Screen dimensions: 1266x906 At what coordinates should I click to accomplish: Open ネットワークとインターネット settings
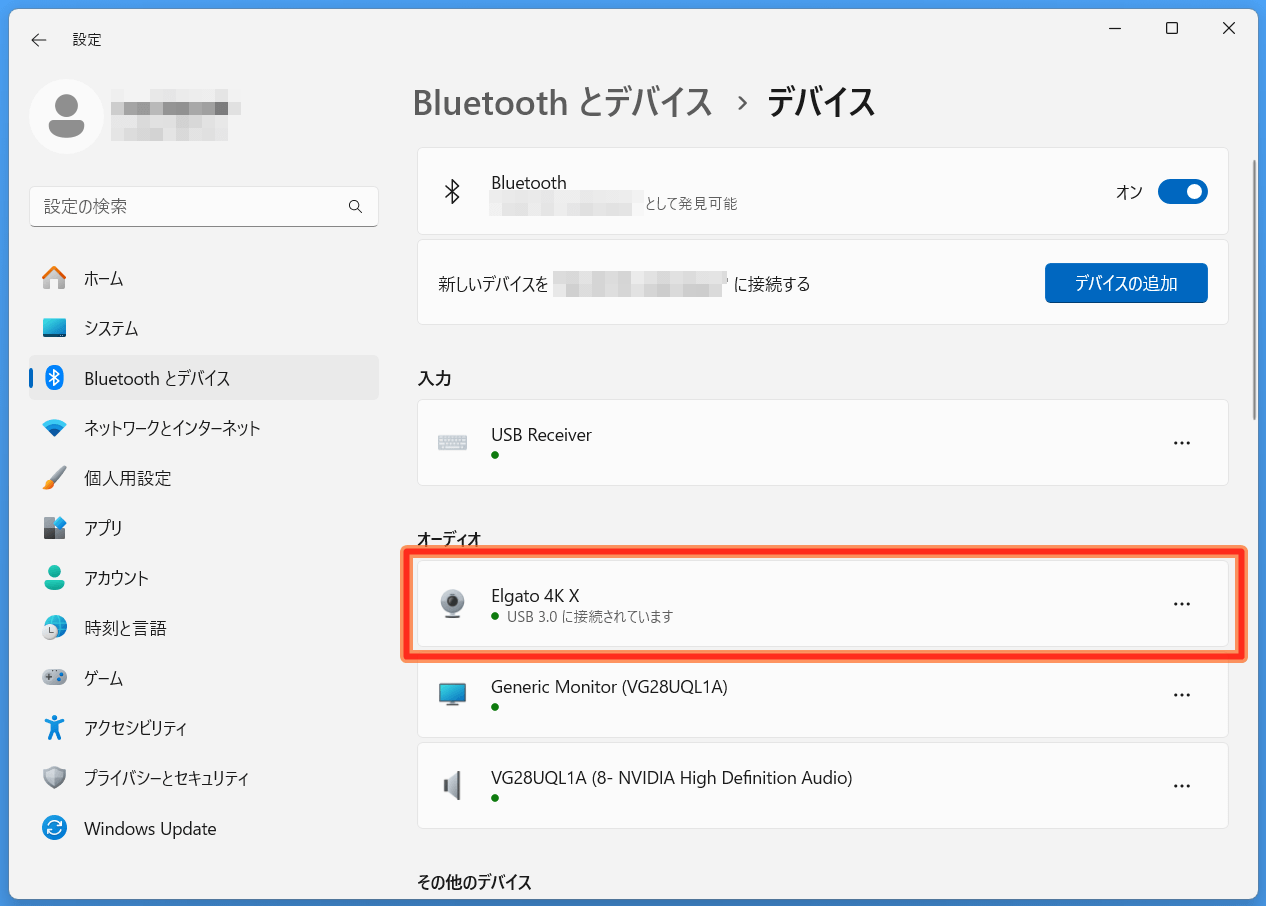(204, 428)
